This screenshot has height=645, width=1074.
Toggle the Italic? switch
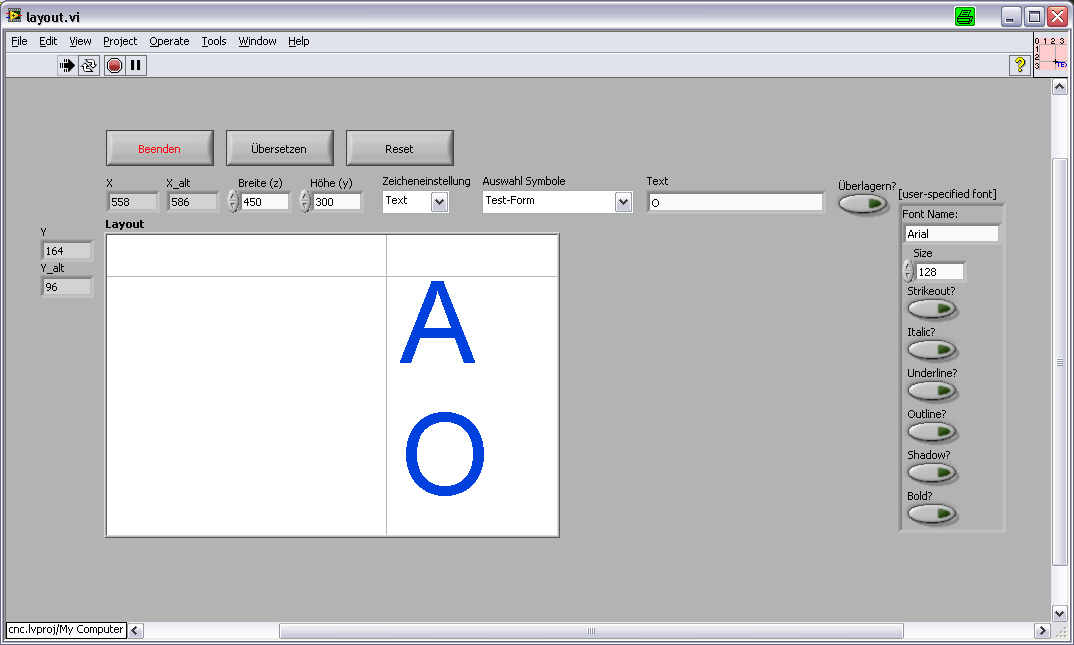[932, 351]
